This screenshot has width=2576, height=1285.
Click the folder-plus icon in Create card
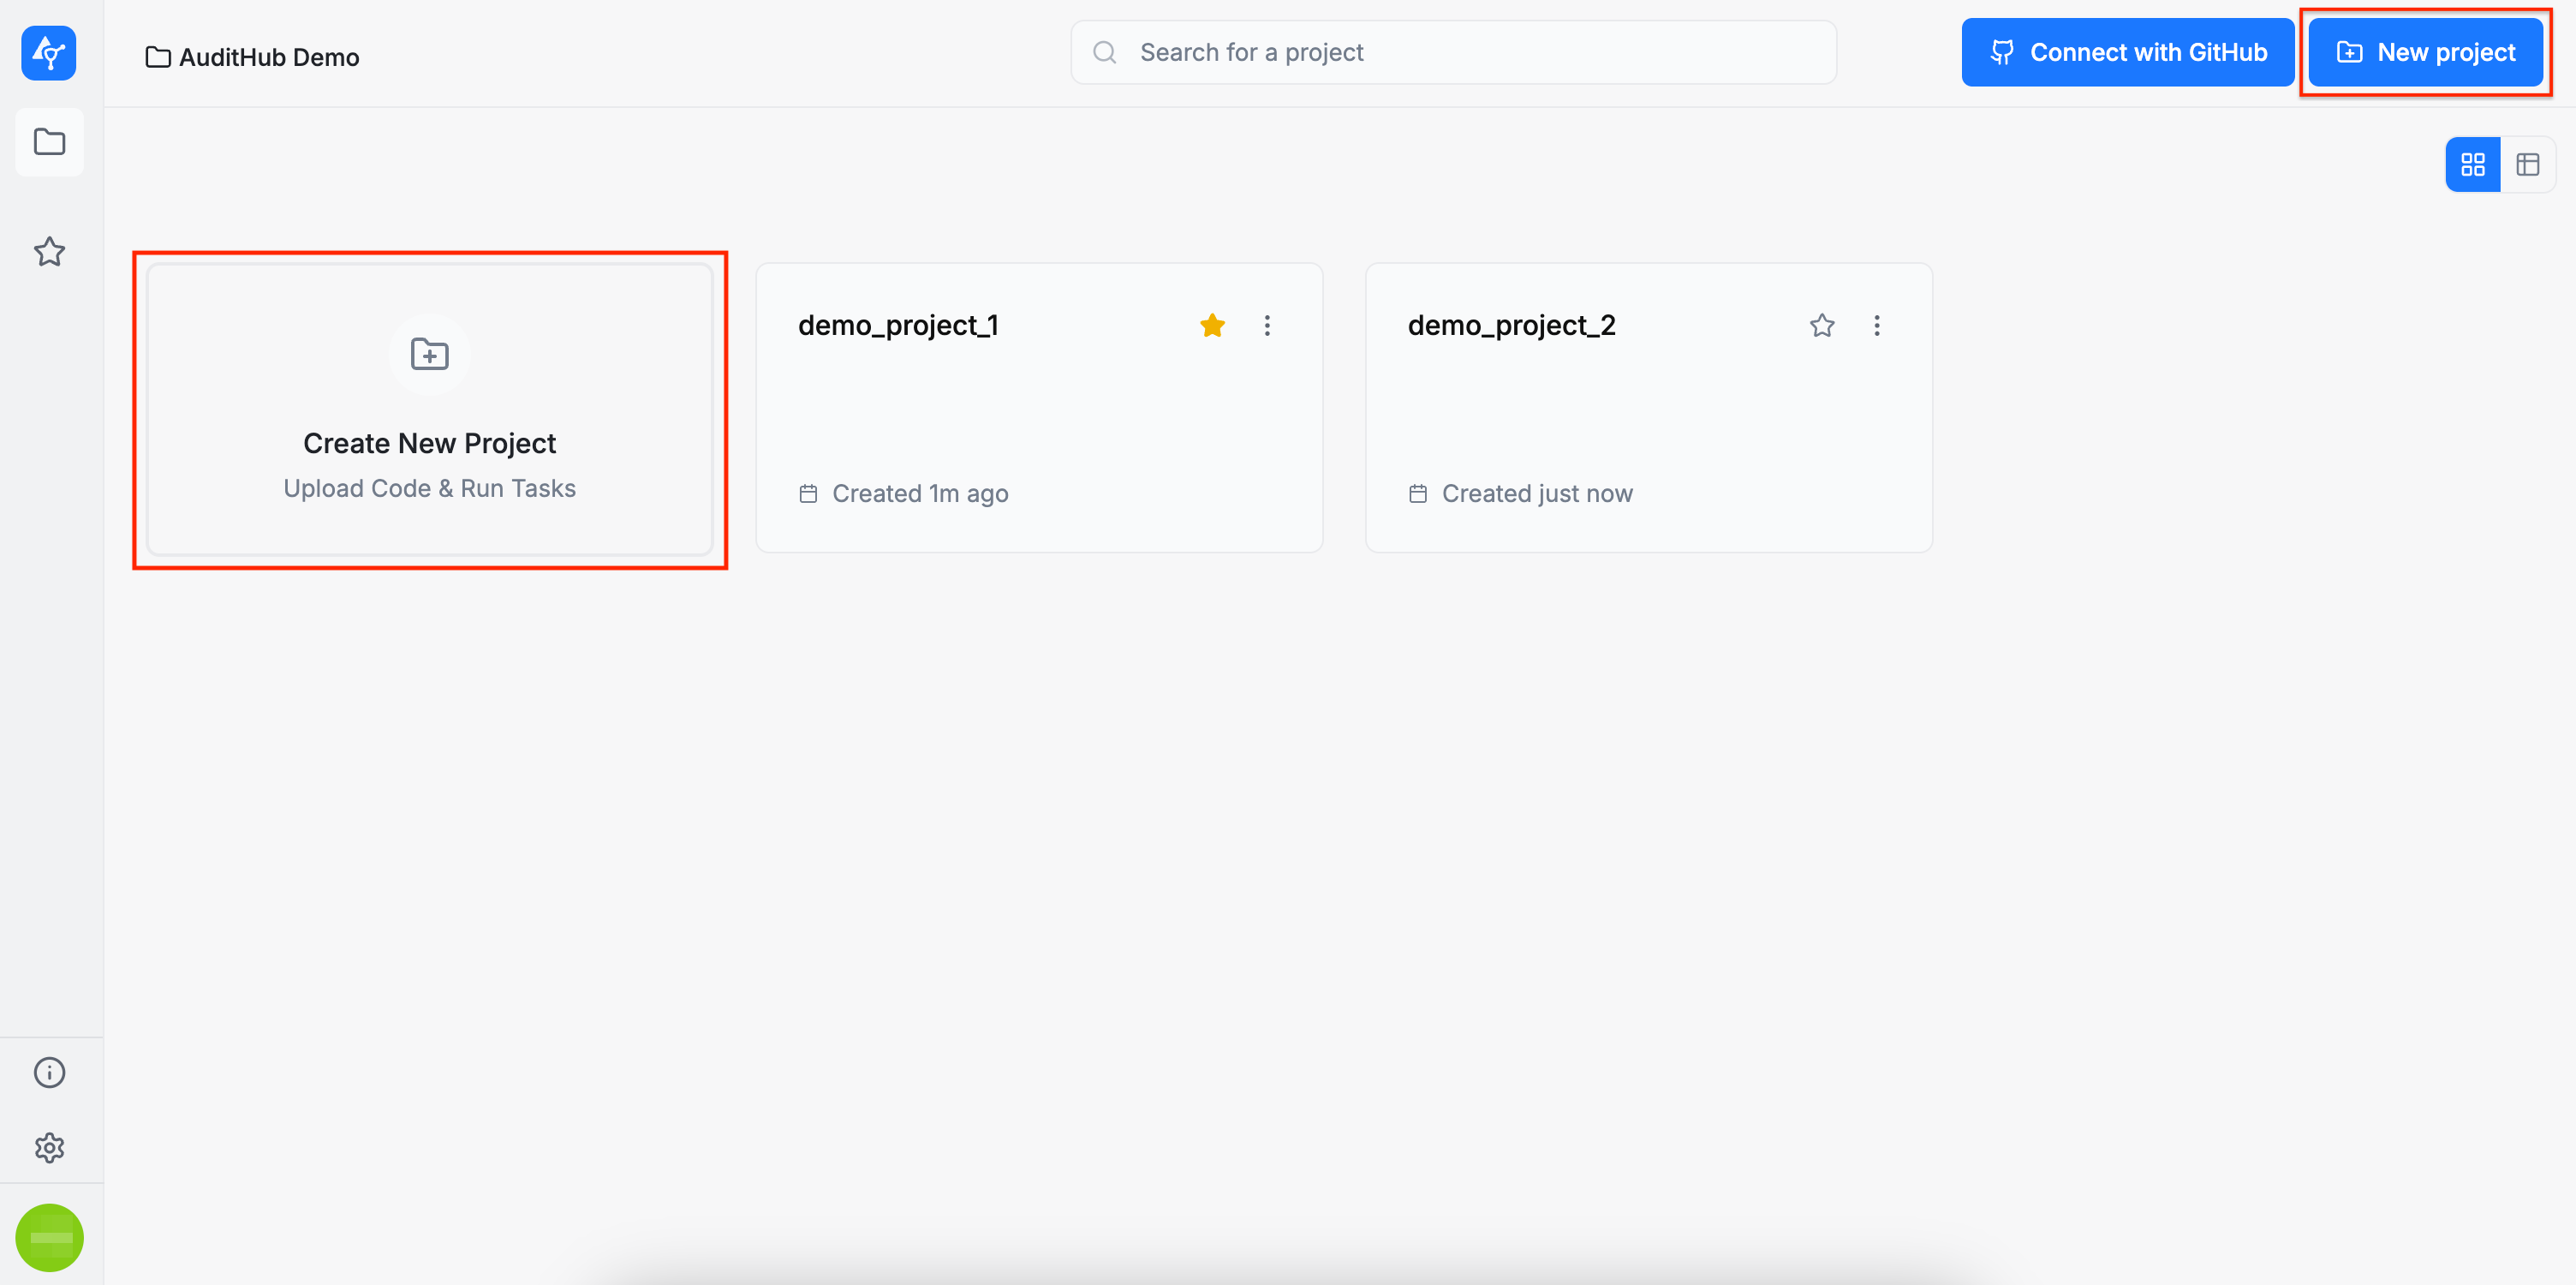click(429, 354)
